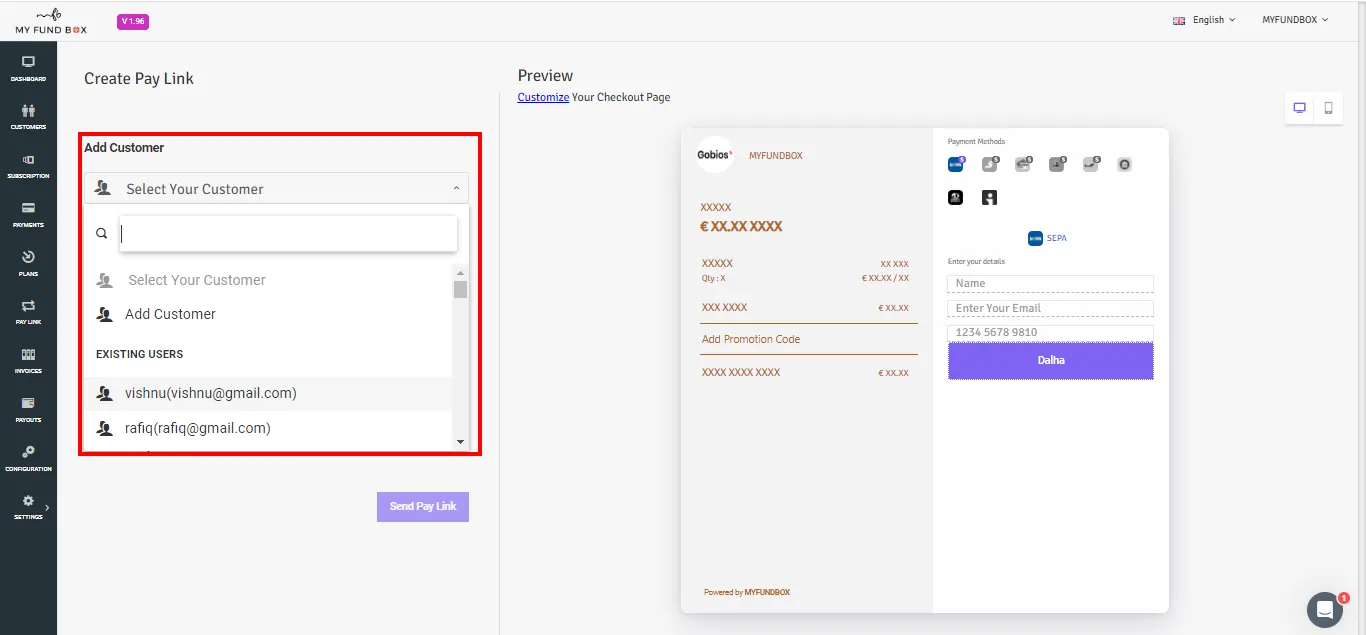Switch preview to desktop view
The image size is (1366, 635).
[1300, 108]
